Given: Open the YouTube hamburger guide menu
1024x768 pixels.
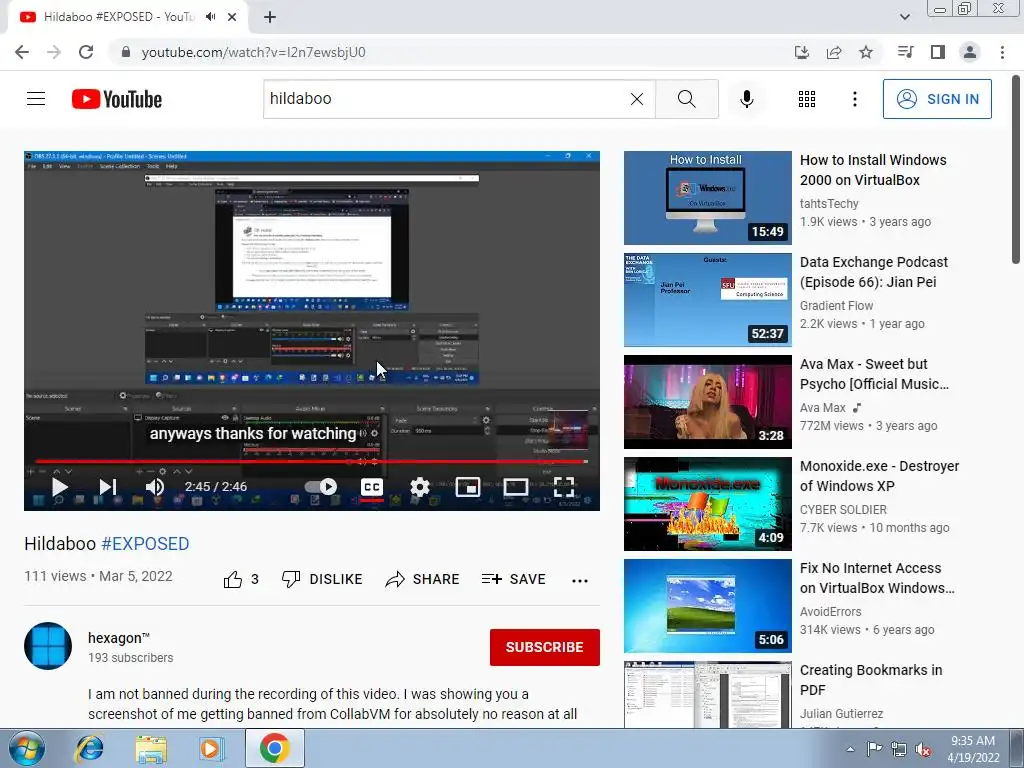Looking at the screenshot, I should 36,99.
